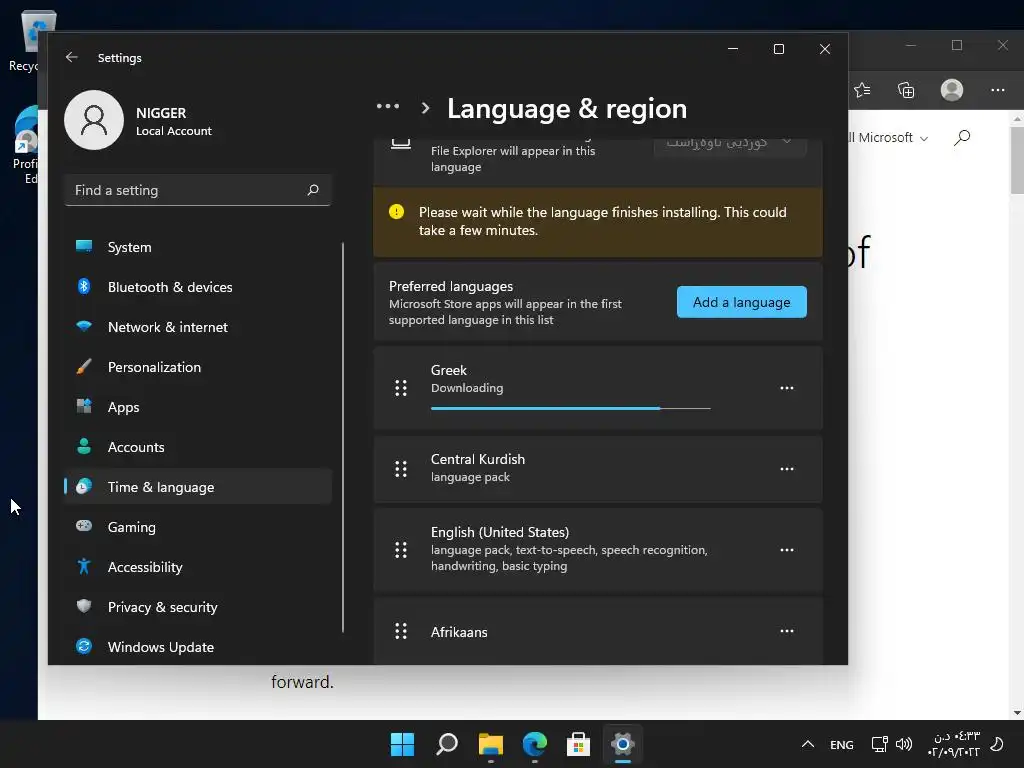The image size is (1024, 768).
Task: Open taskbar Search
Action: click(x=447, y=744)
